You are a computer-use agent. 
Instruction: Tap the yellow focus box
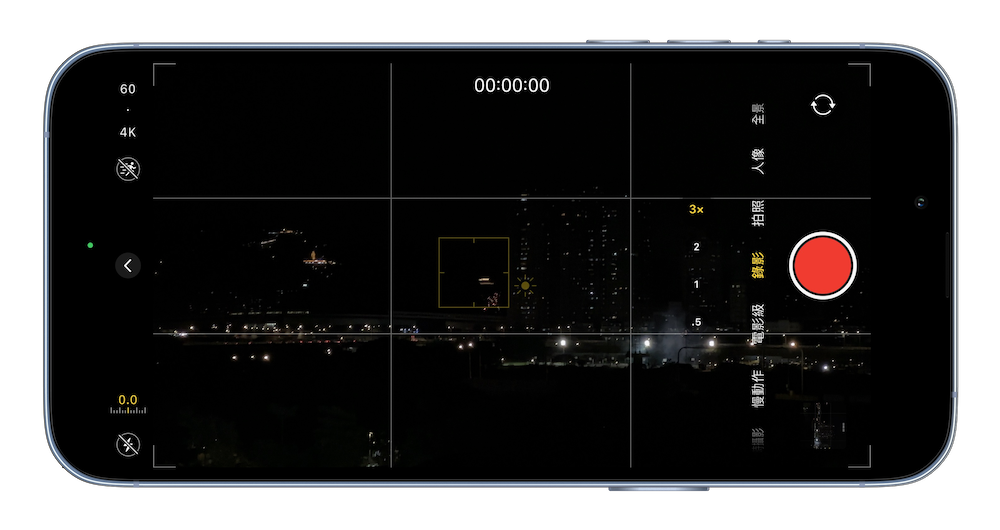pos(473,271)
